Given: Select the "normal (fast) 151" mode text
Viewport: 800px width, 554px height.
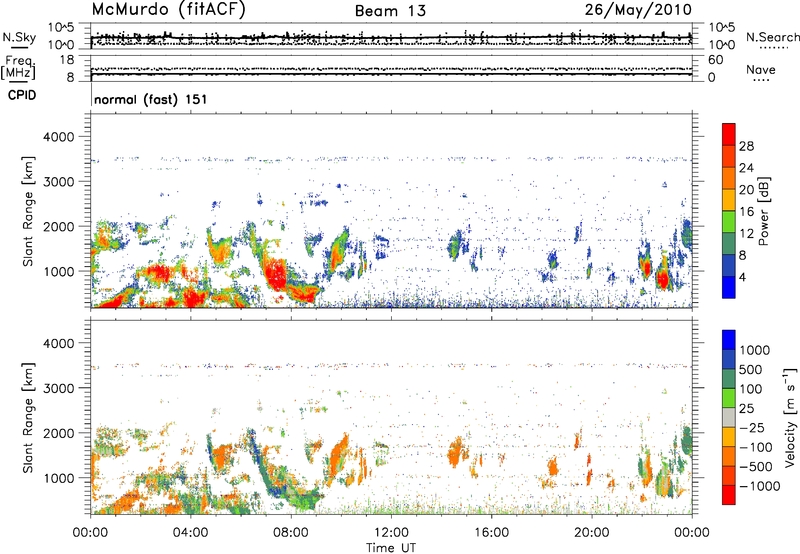Looking at the screenshot, I should 151,99.
